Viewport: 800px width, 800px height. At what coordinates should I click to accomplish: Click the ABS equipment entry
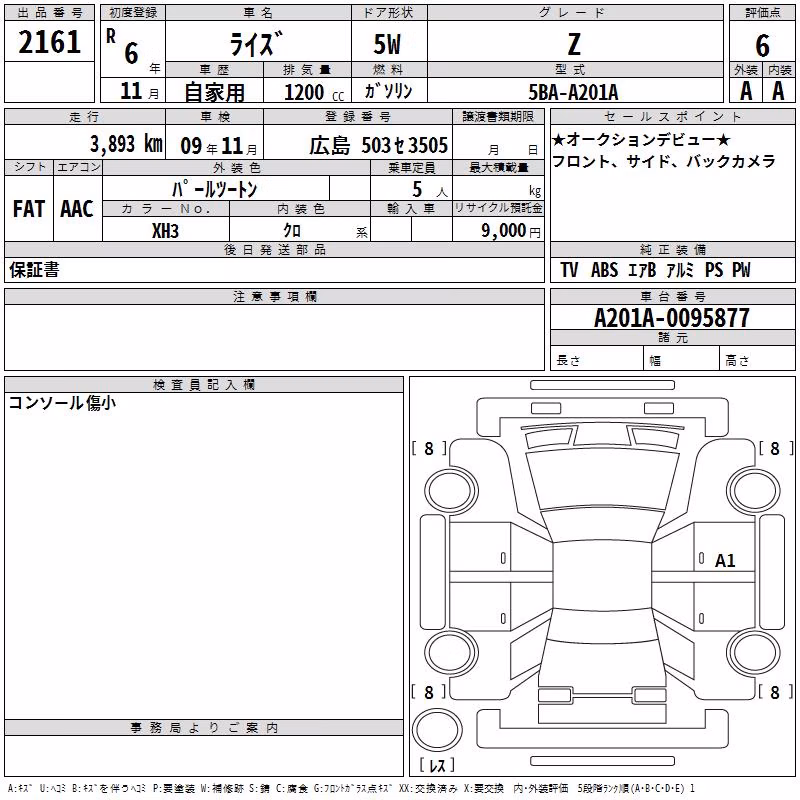click(x=605, y=269)
